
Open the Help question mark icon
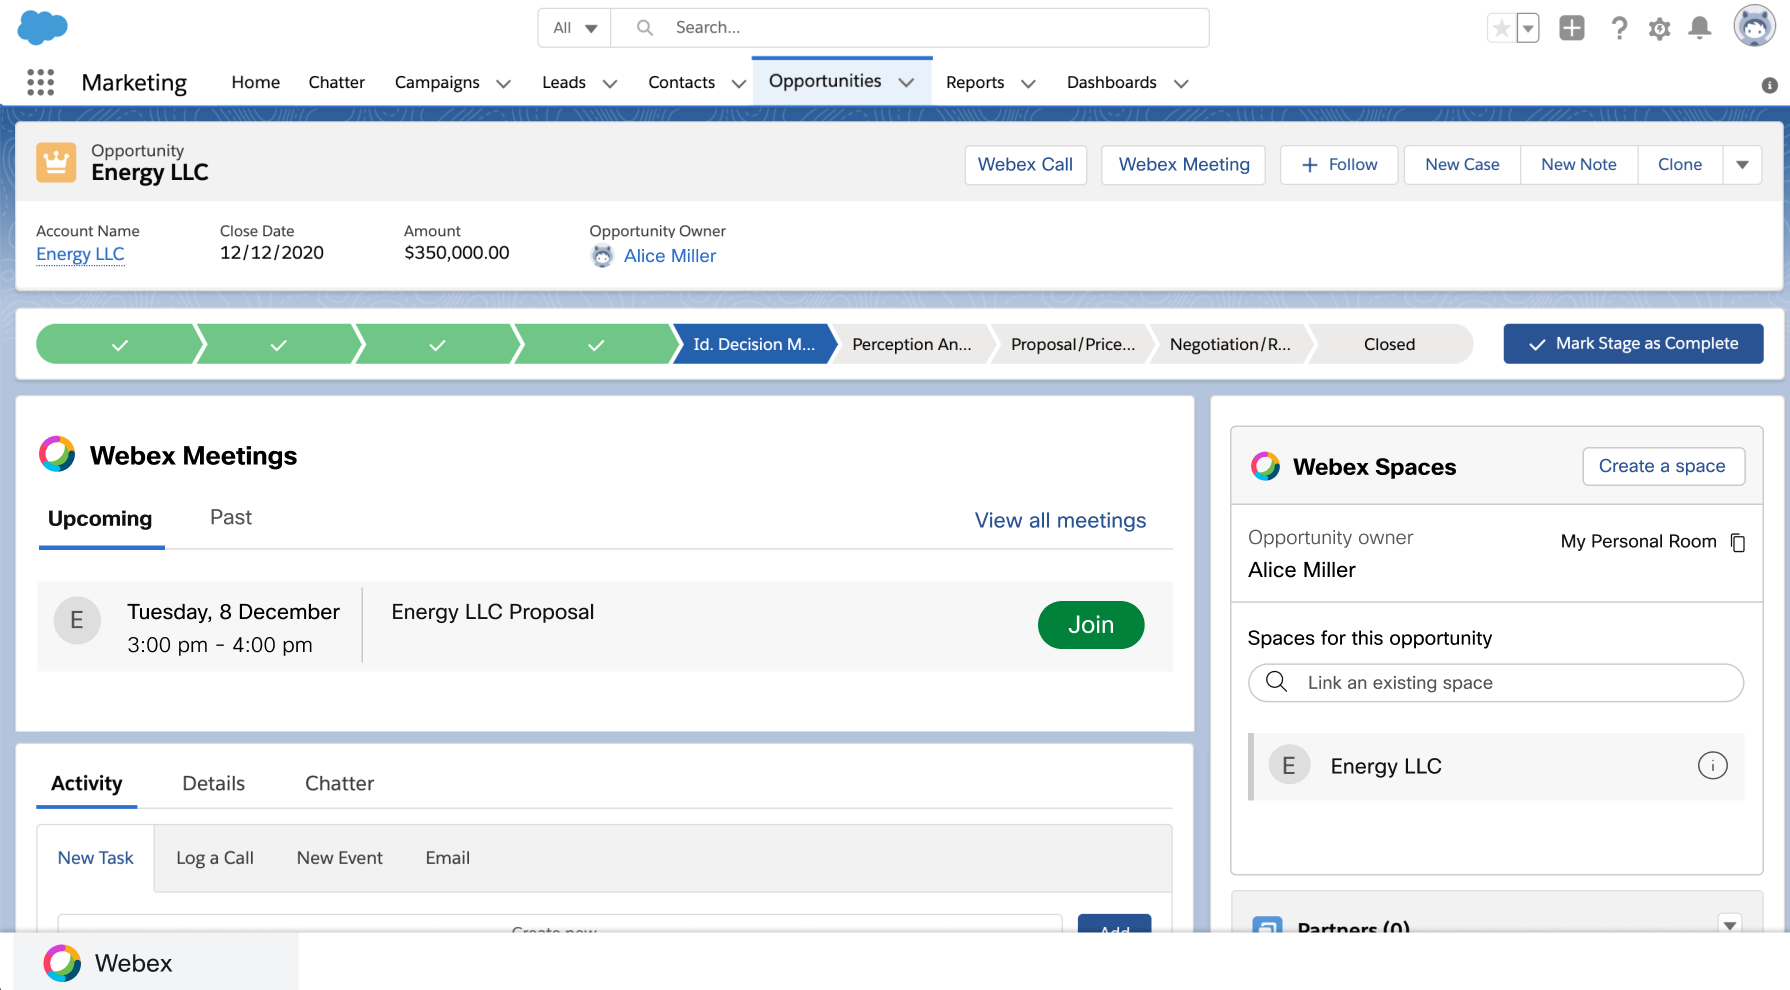[x=1619, y=28]
